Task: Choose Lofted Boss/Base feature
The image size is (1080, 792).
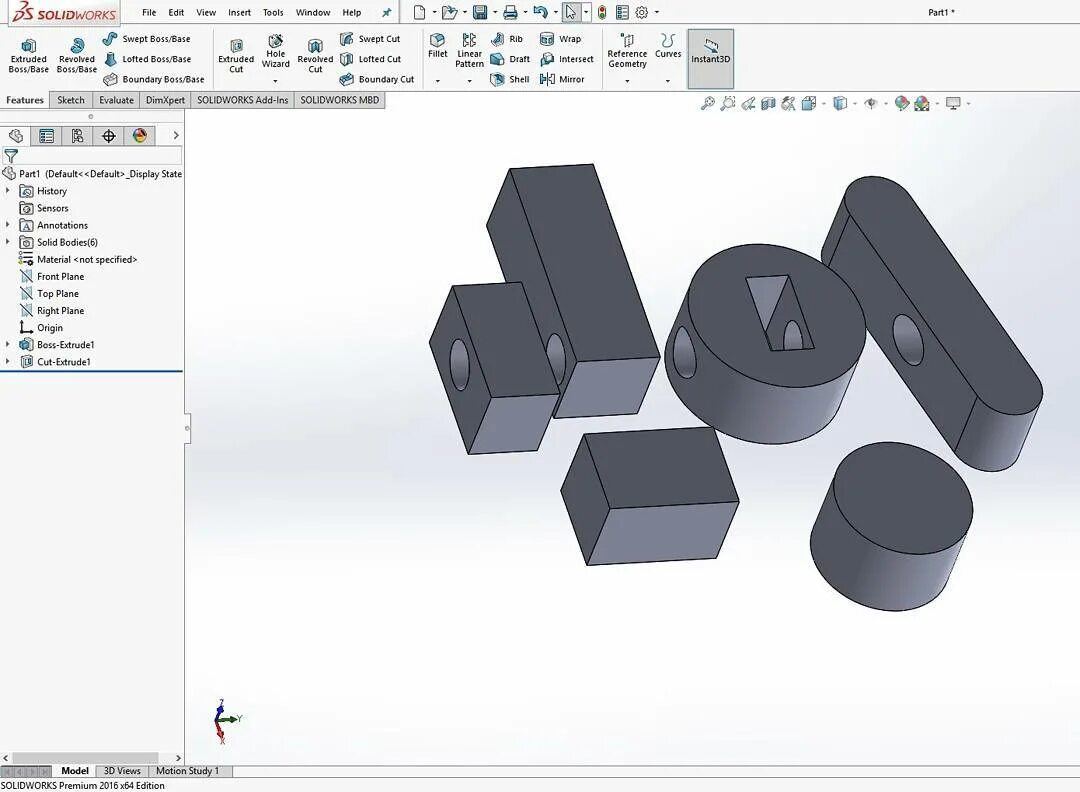Action: [147, 59]
